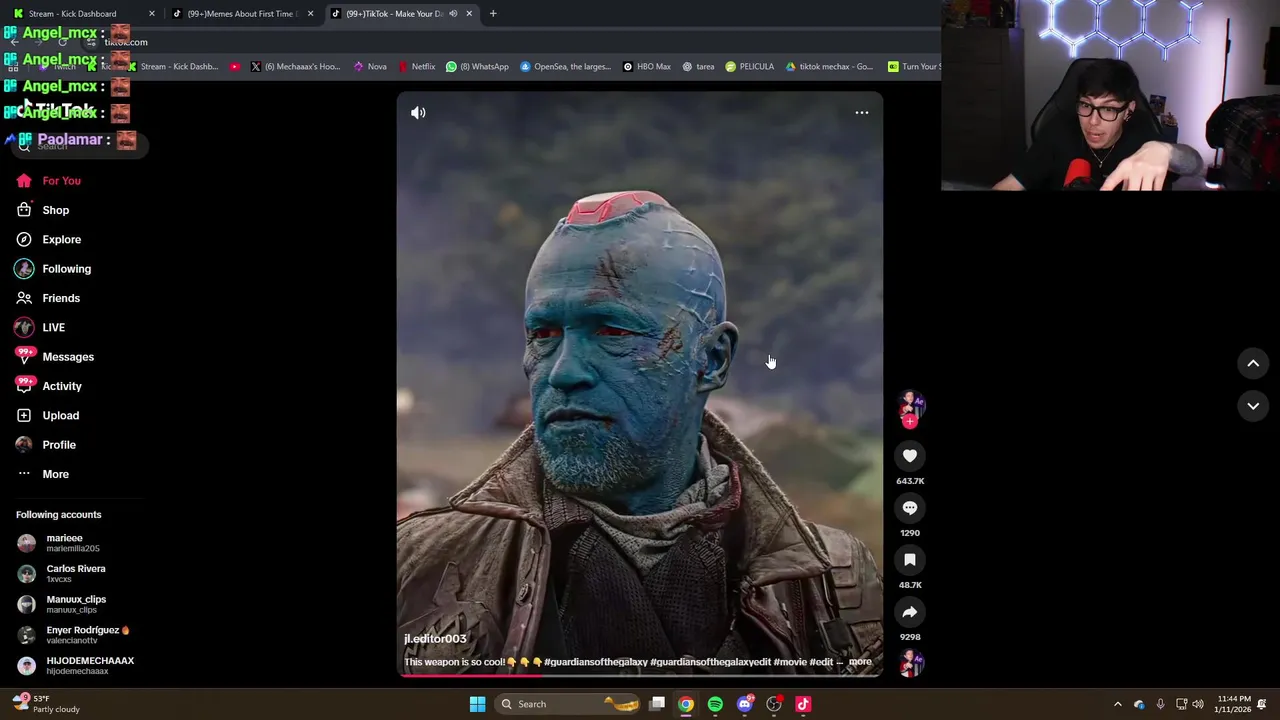Open the Windows Start menu

[477, 704]
